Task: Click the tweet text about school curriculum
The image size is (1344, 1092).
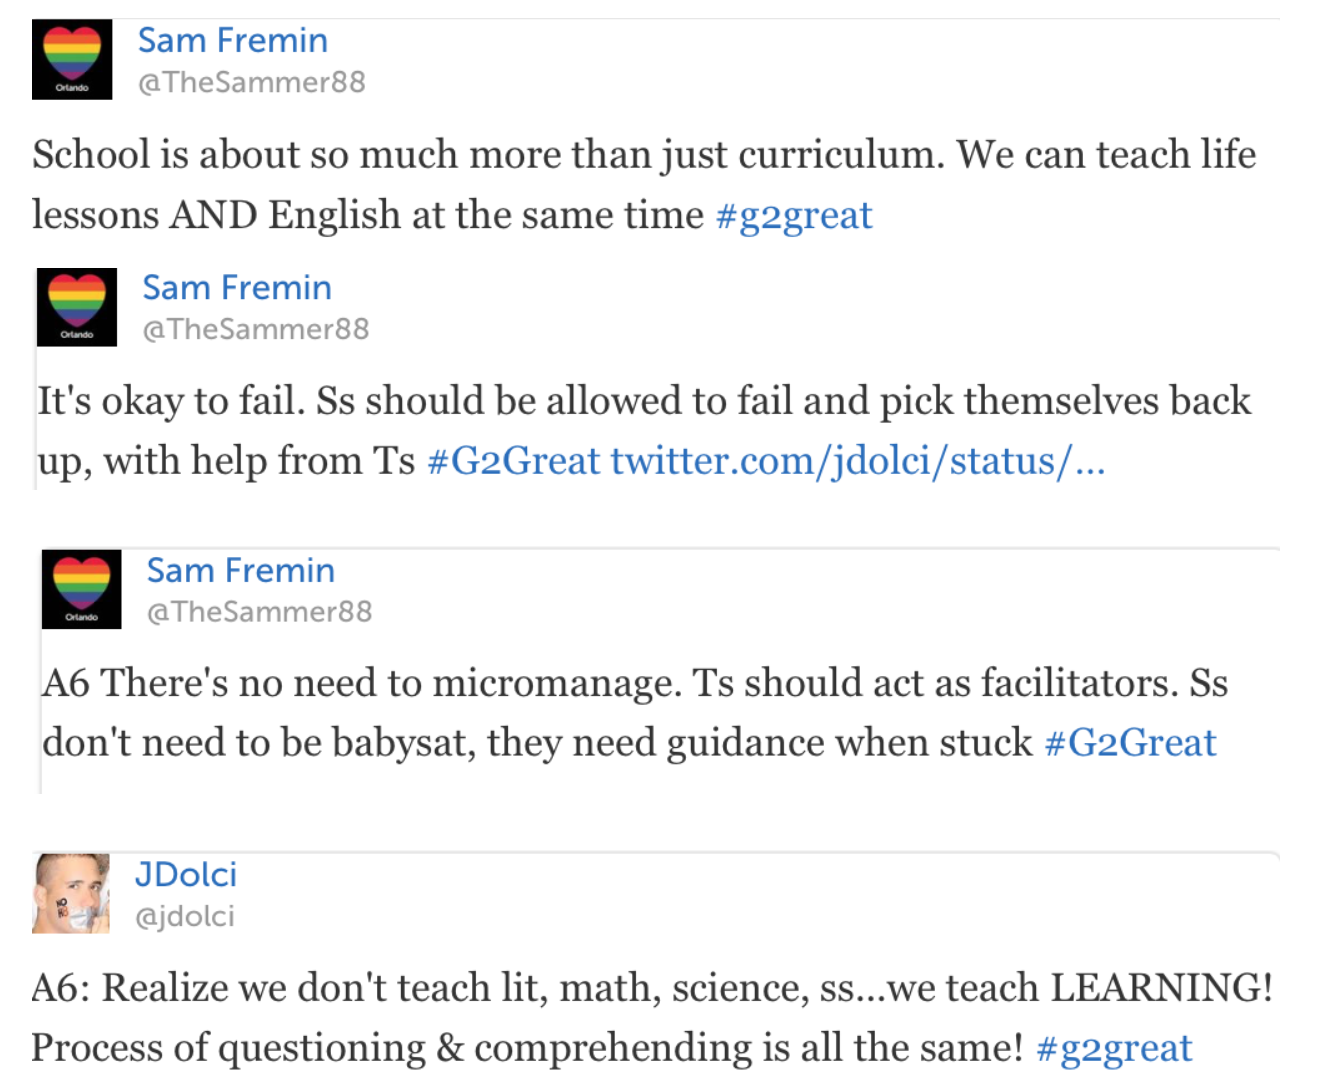Action: [x=644, y=185]
